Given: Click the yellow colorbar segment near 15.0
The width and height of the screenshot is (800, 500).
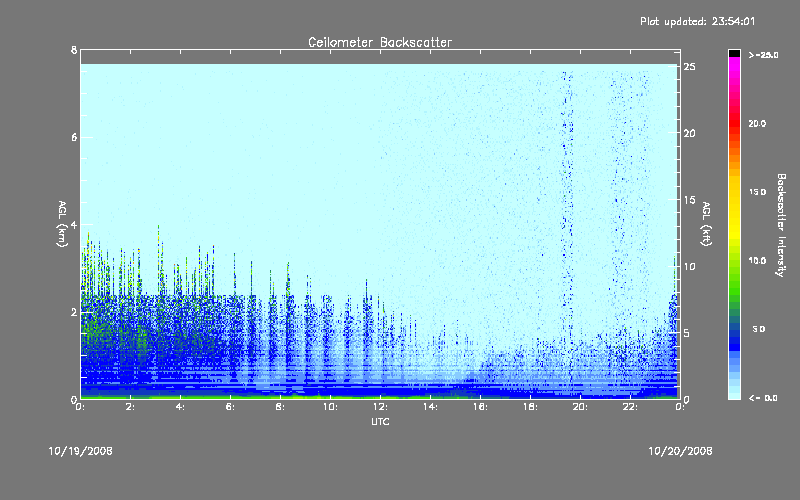Looking at the screenshot, I should 734,192.
